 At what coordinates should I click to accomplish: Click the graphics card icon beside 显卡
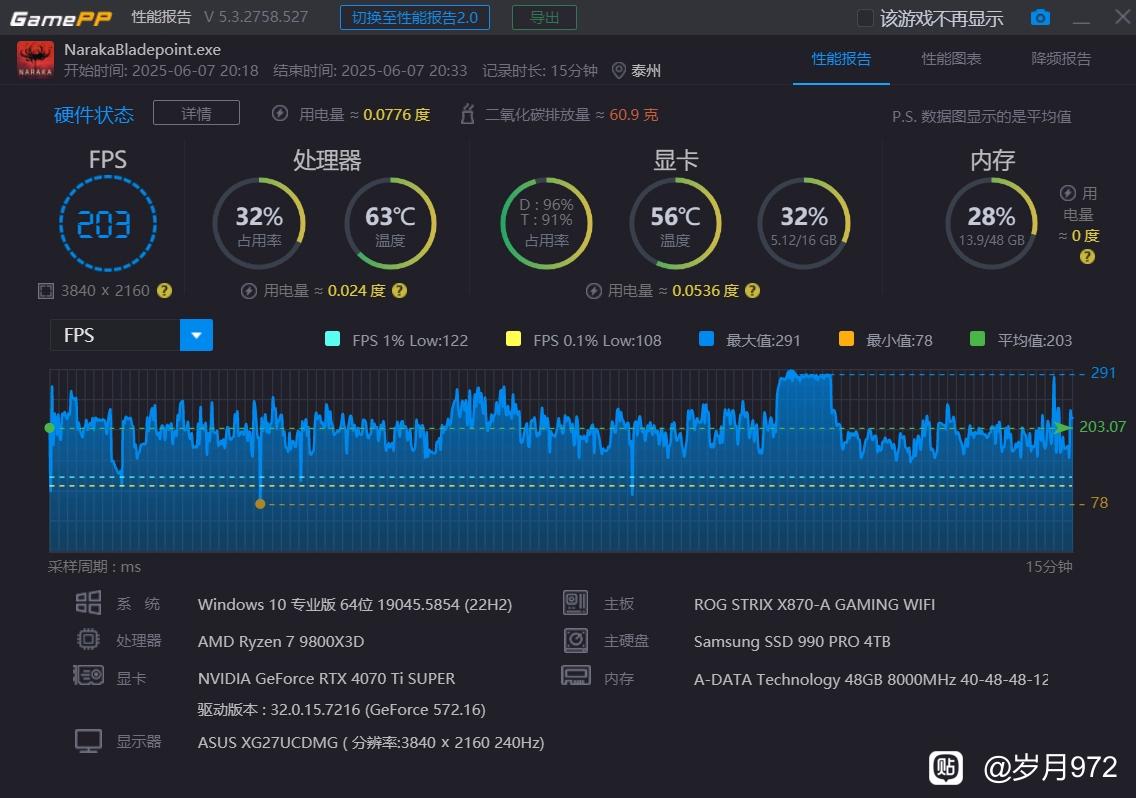pos(88,676)
